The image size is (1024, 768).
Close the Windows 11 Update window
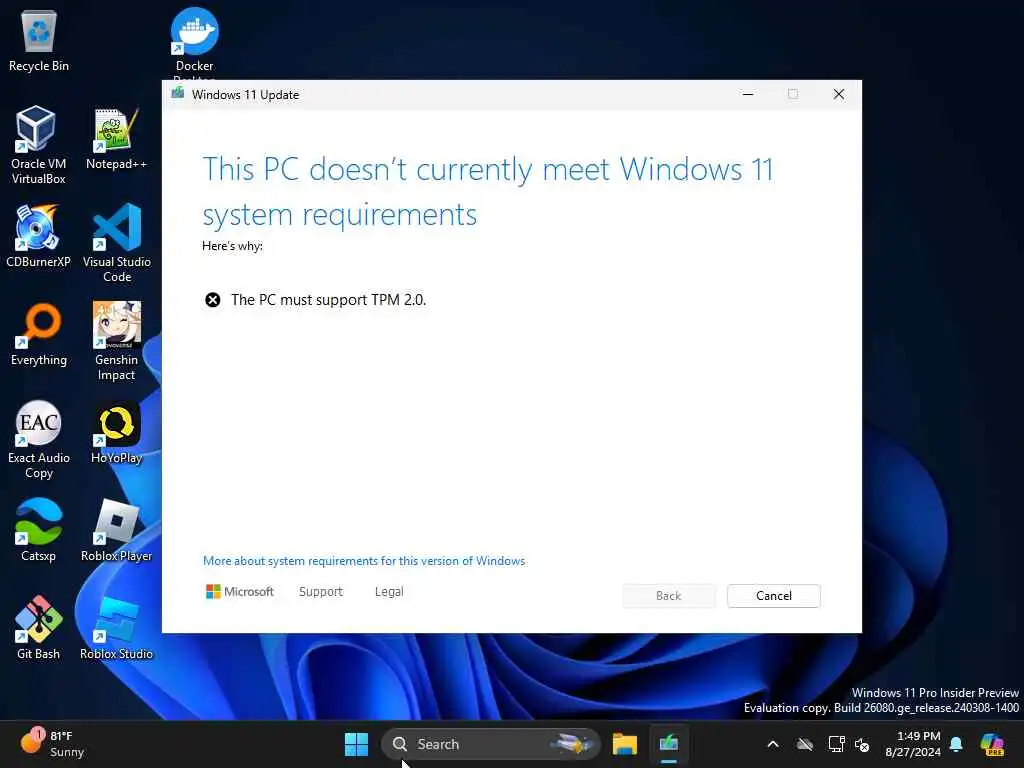pyautogui.click(x=839, y=95)
